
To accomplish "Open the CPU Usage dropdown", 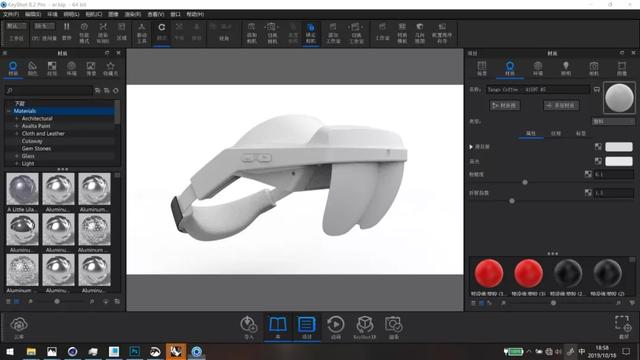I will click(44, 26).
